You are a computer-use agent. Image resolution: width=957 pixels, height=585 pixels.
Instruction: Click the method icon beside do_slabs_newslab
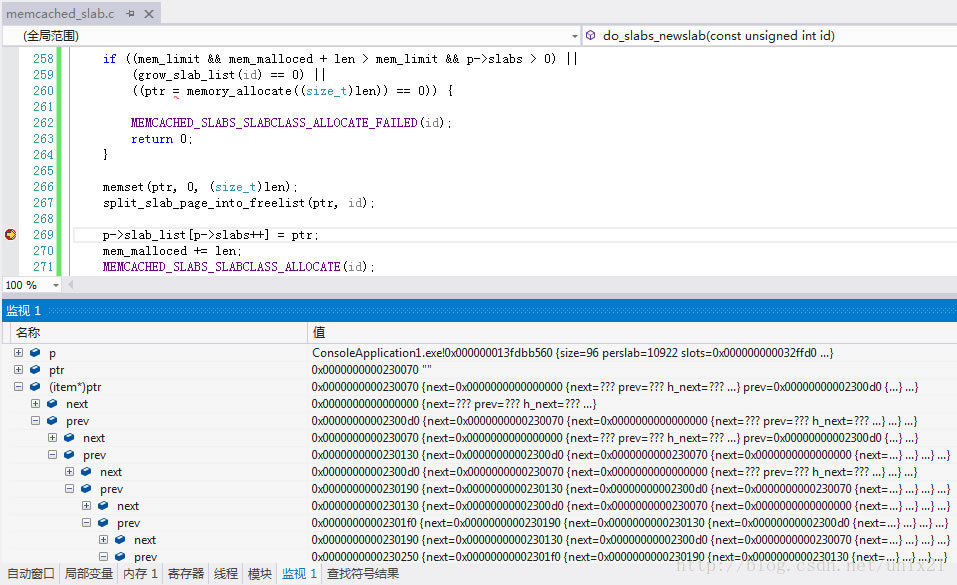(x=591, y=35)
